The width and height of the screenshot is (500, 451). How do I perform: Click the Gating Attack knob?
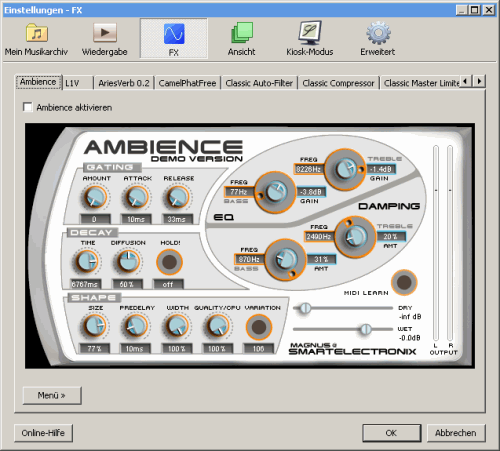(136, 197)
